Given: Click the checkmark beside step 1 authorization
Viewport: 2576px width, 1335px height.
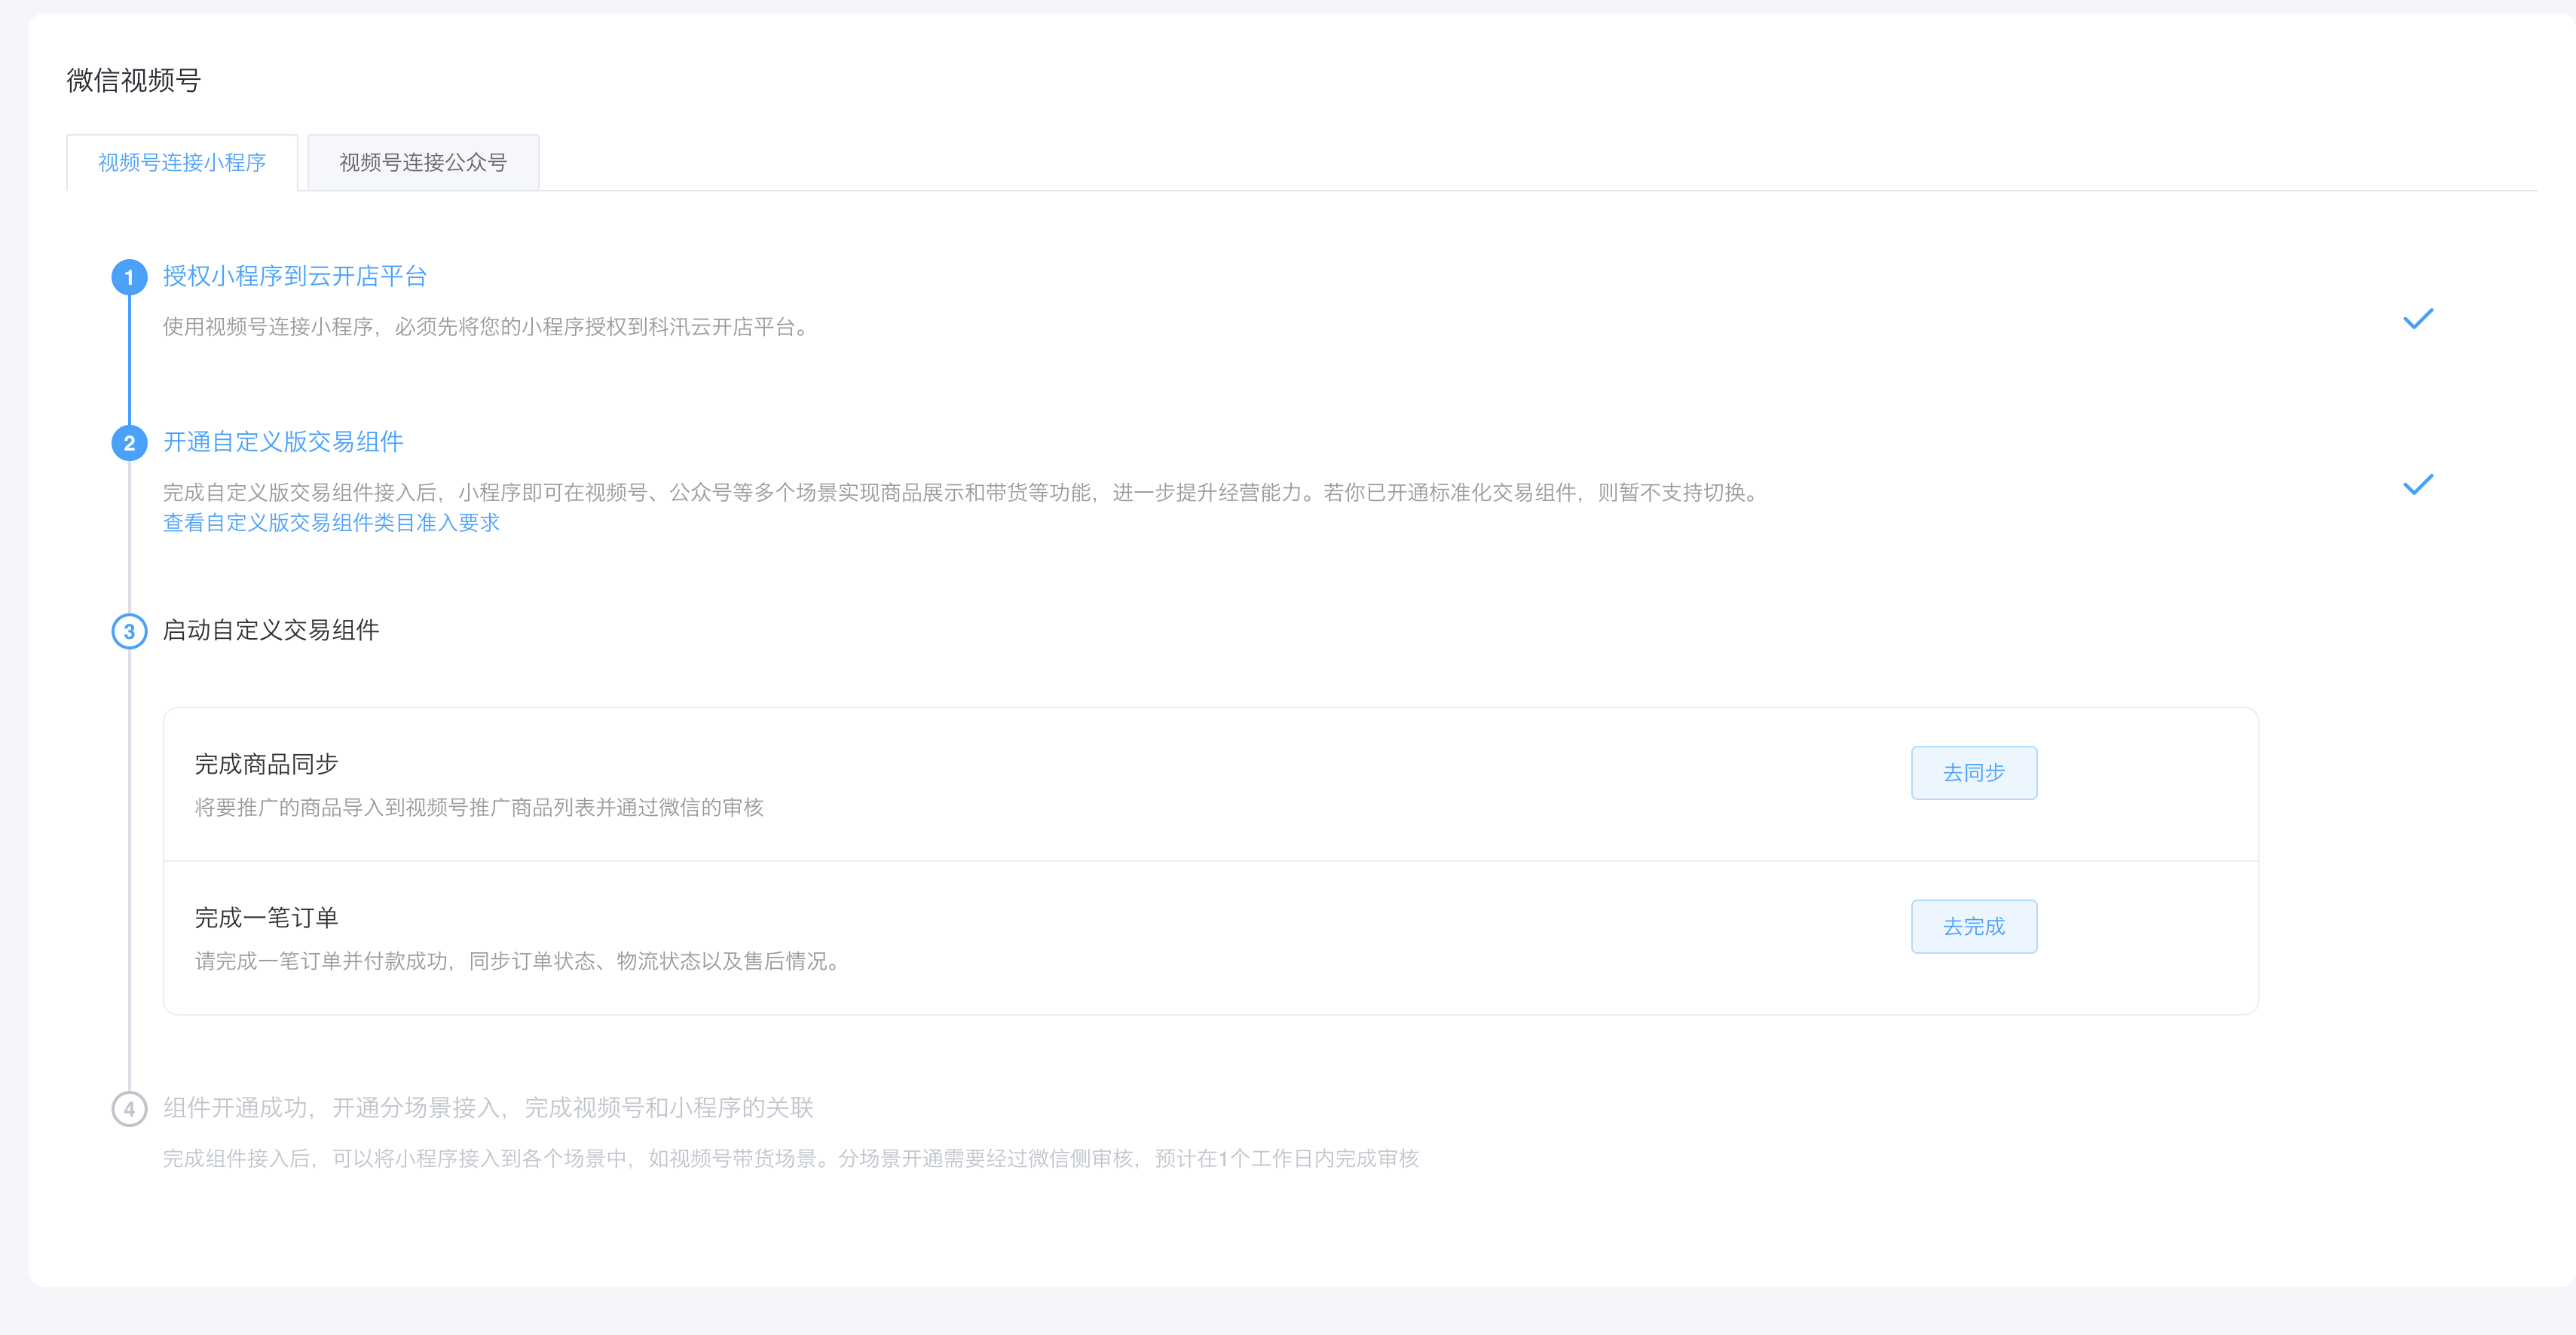Looking at the screenshot, I should pos(2417,319).
